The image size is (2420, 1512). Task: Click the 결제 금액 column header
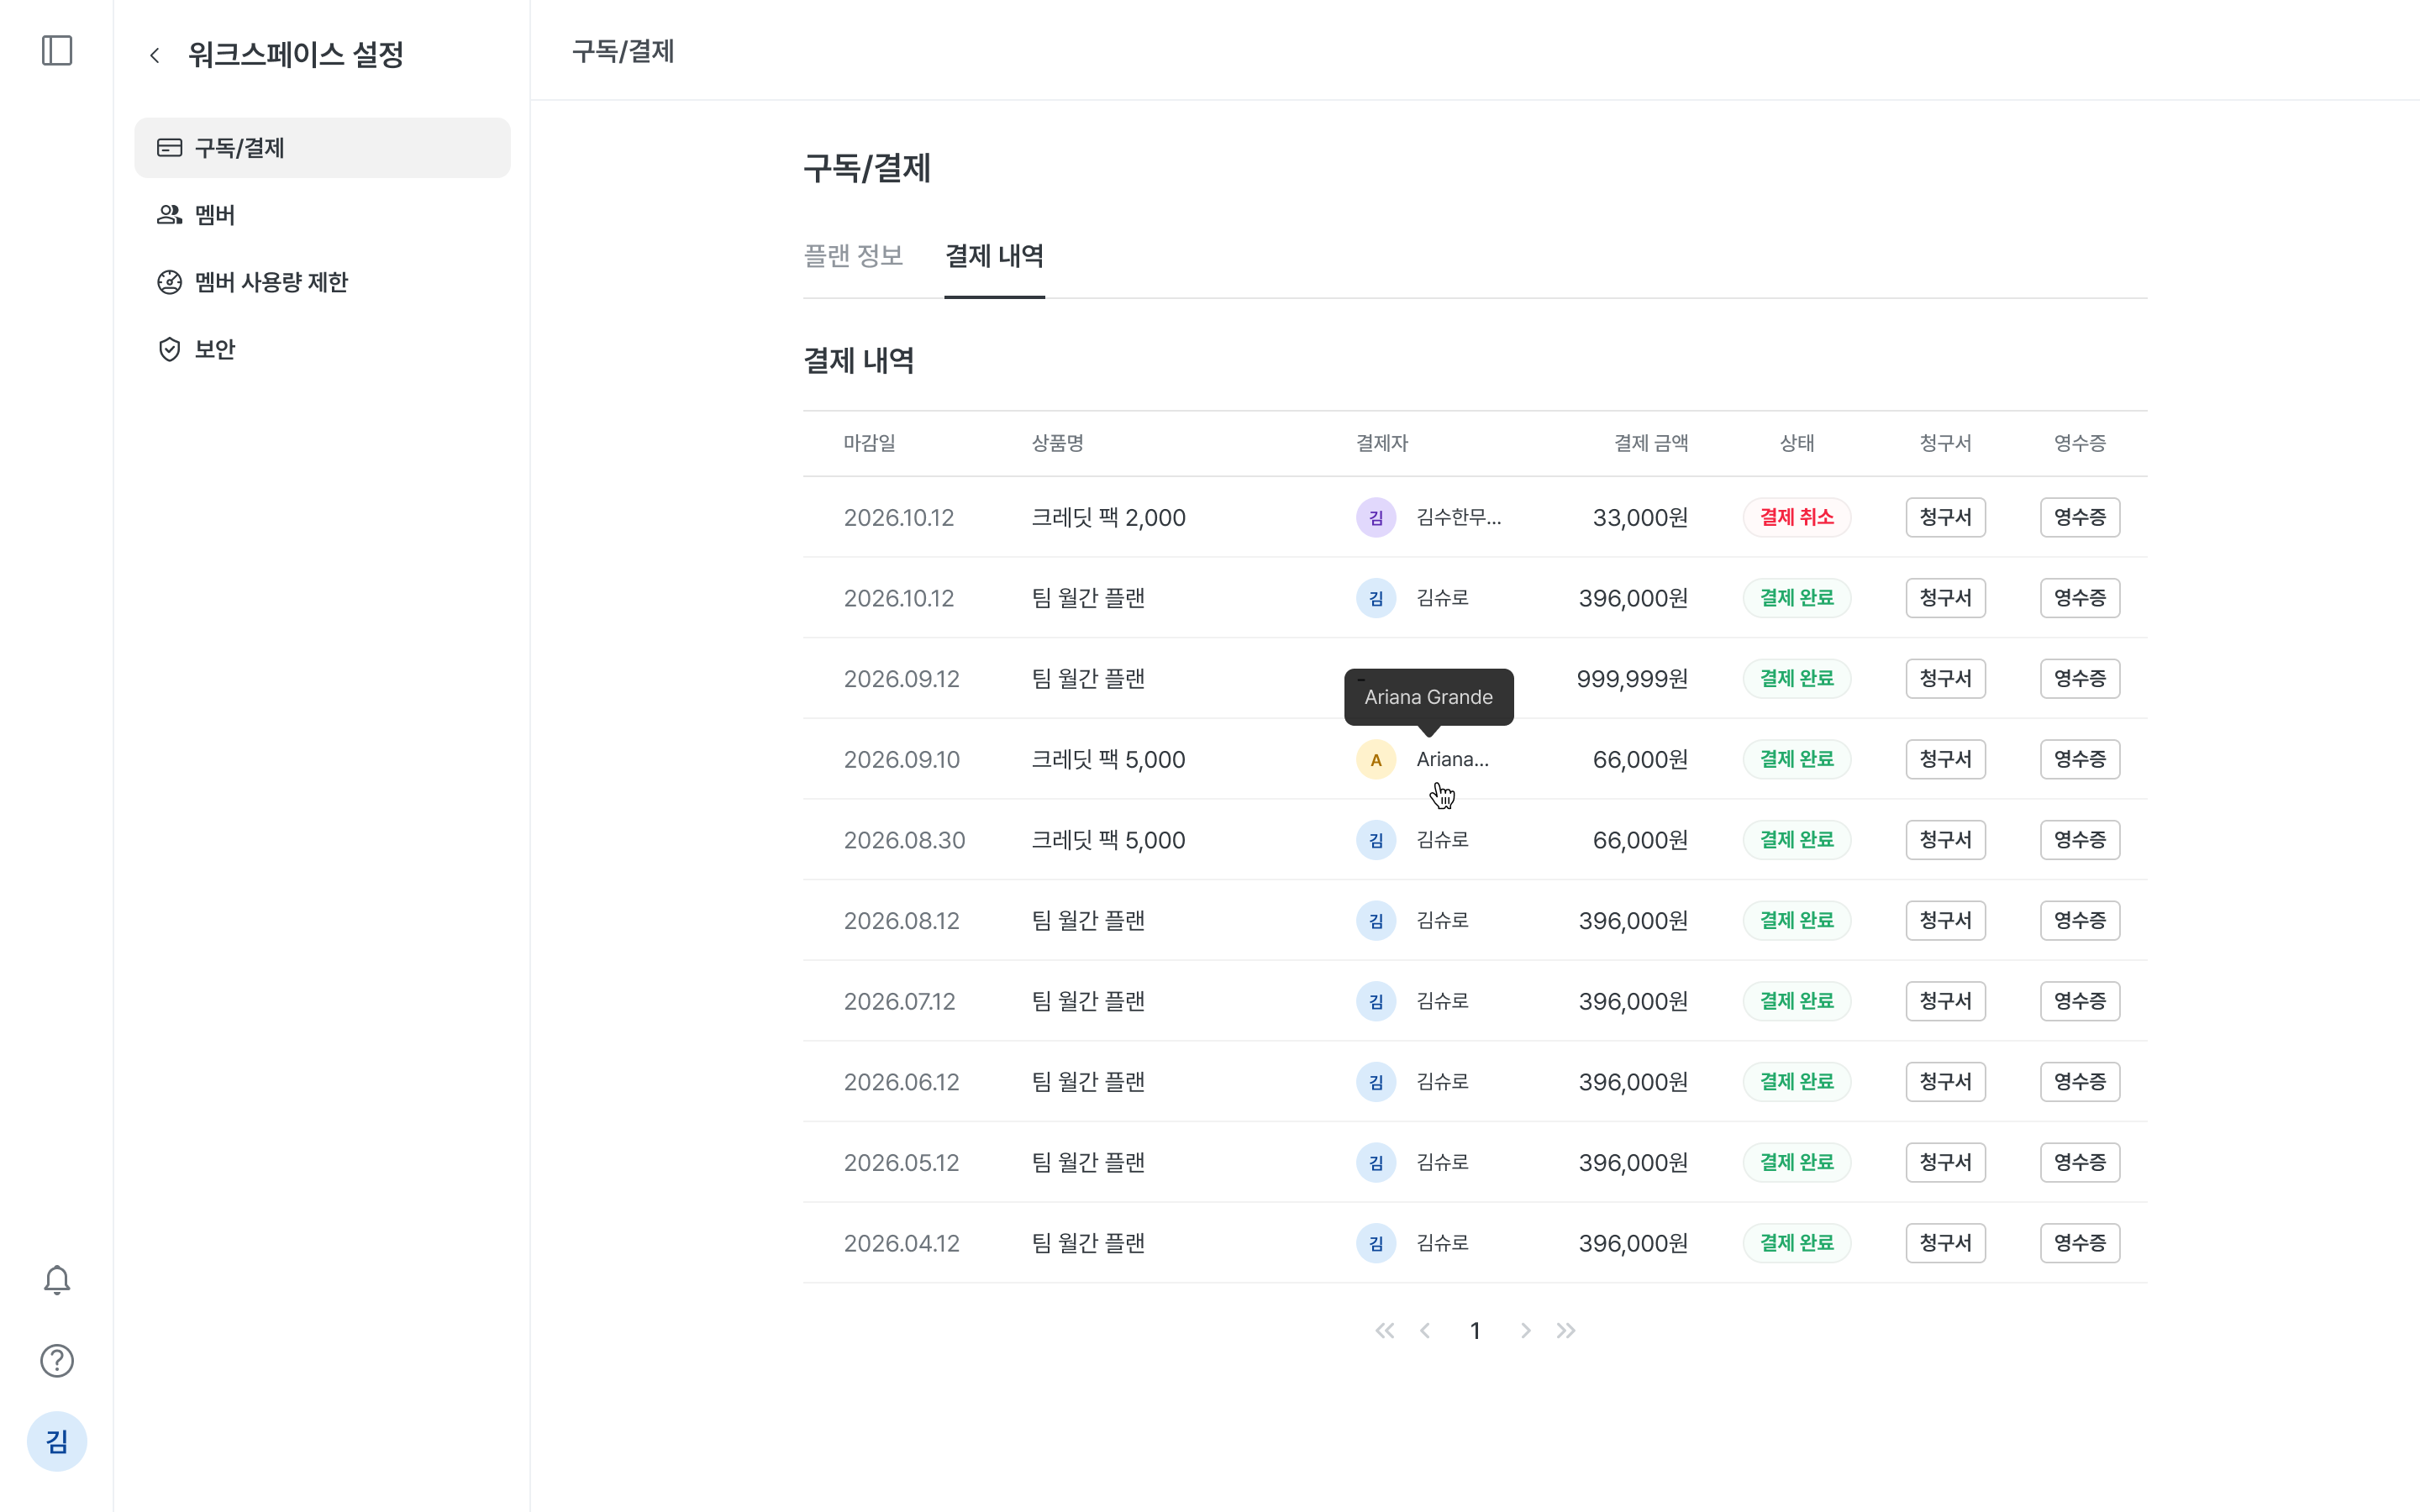pos(1651,443)
